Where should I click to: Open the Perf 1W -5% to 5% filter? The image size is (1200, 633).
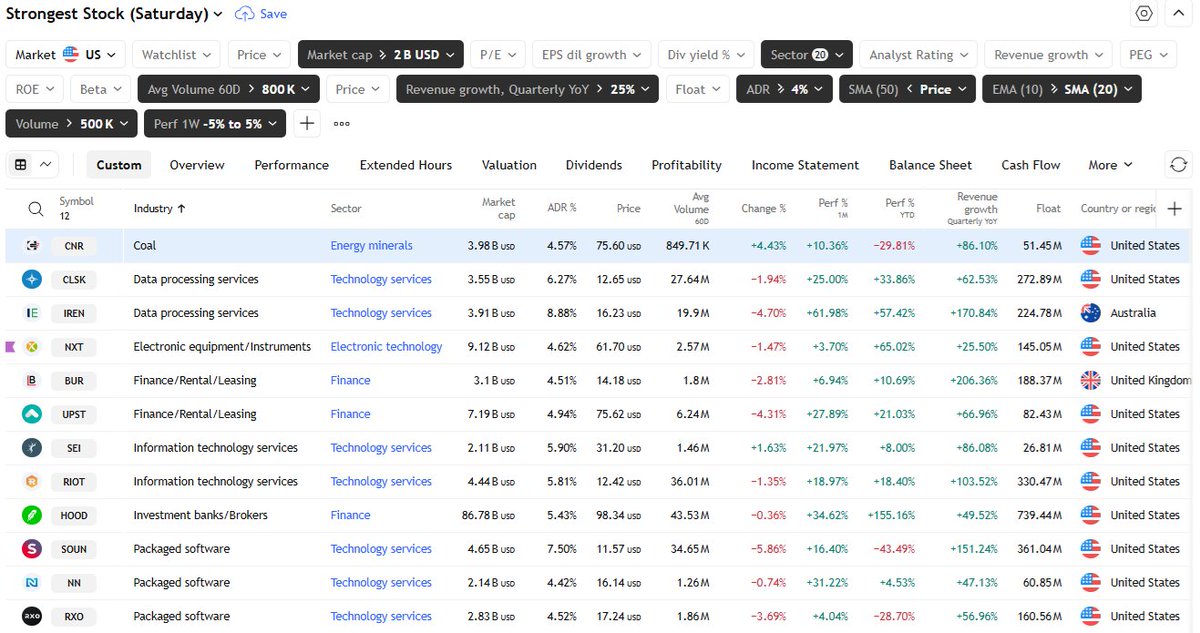(216, 124)
